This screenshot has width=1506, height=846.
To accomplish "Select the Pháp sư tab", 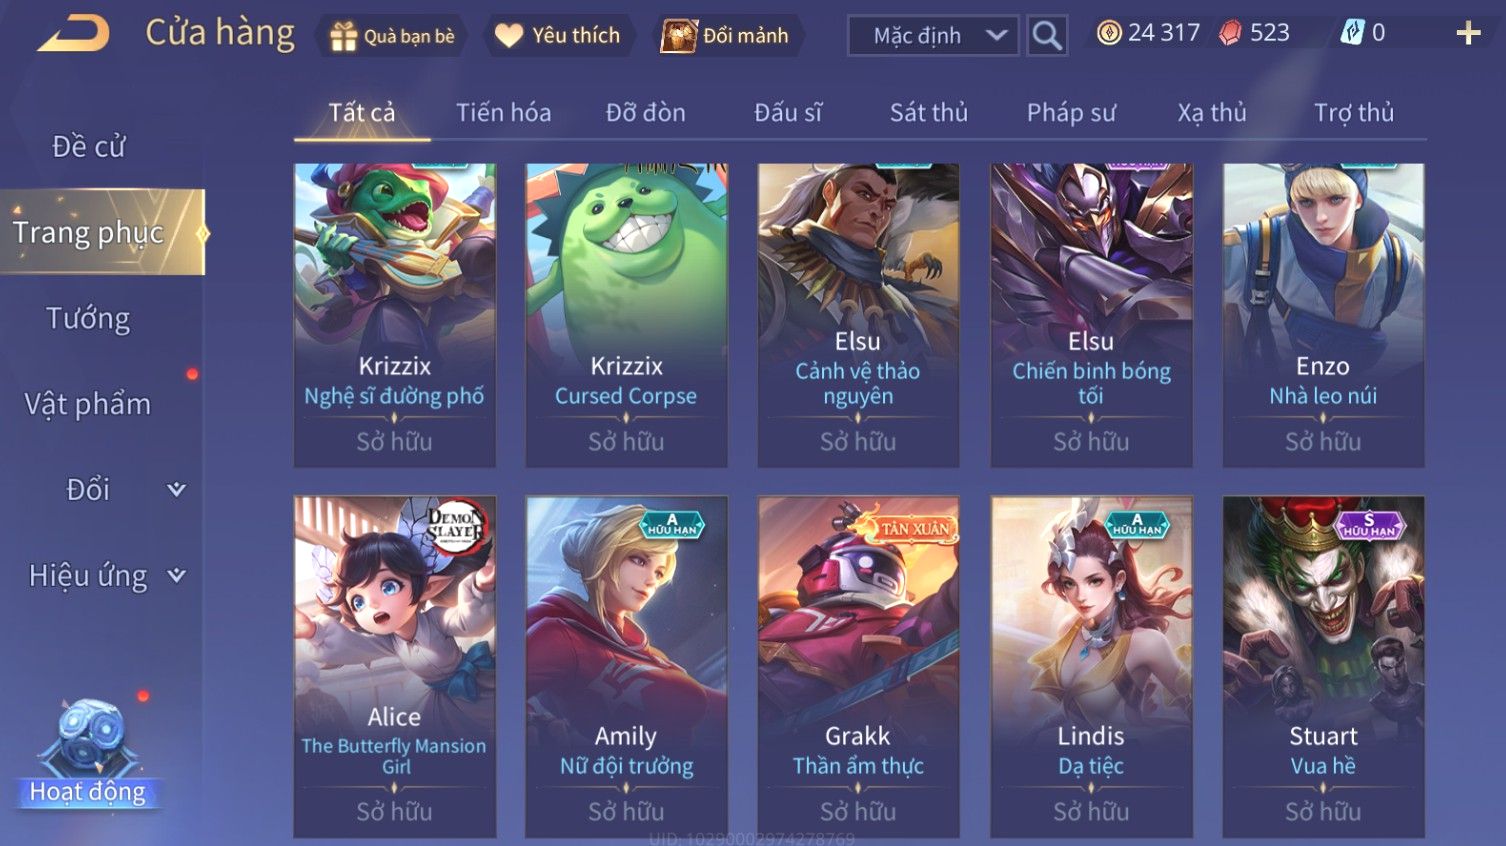I will [1071, 112].
